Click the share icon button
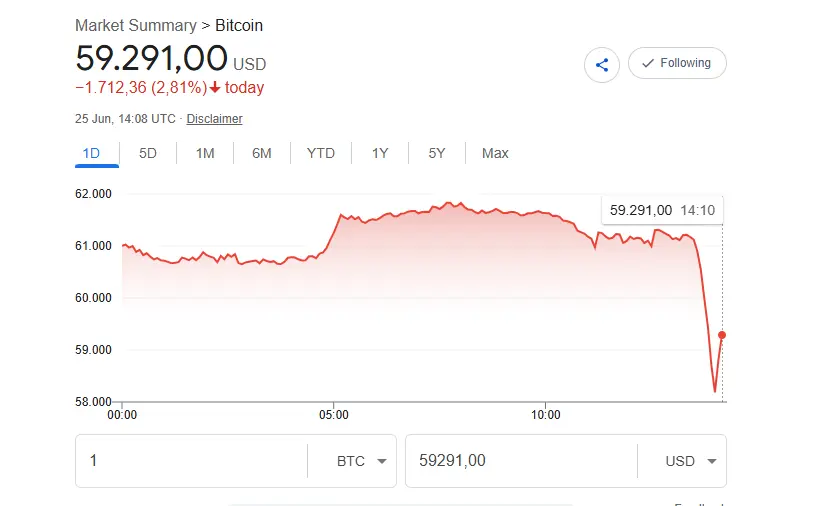 (x=602, y=65)
